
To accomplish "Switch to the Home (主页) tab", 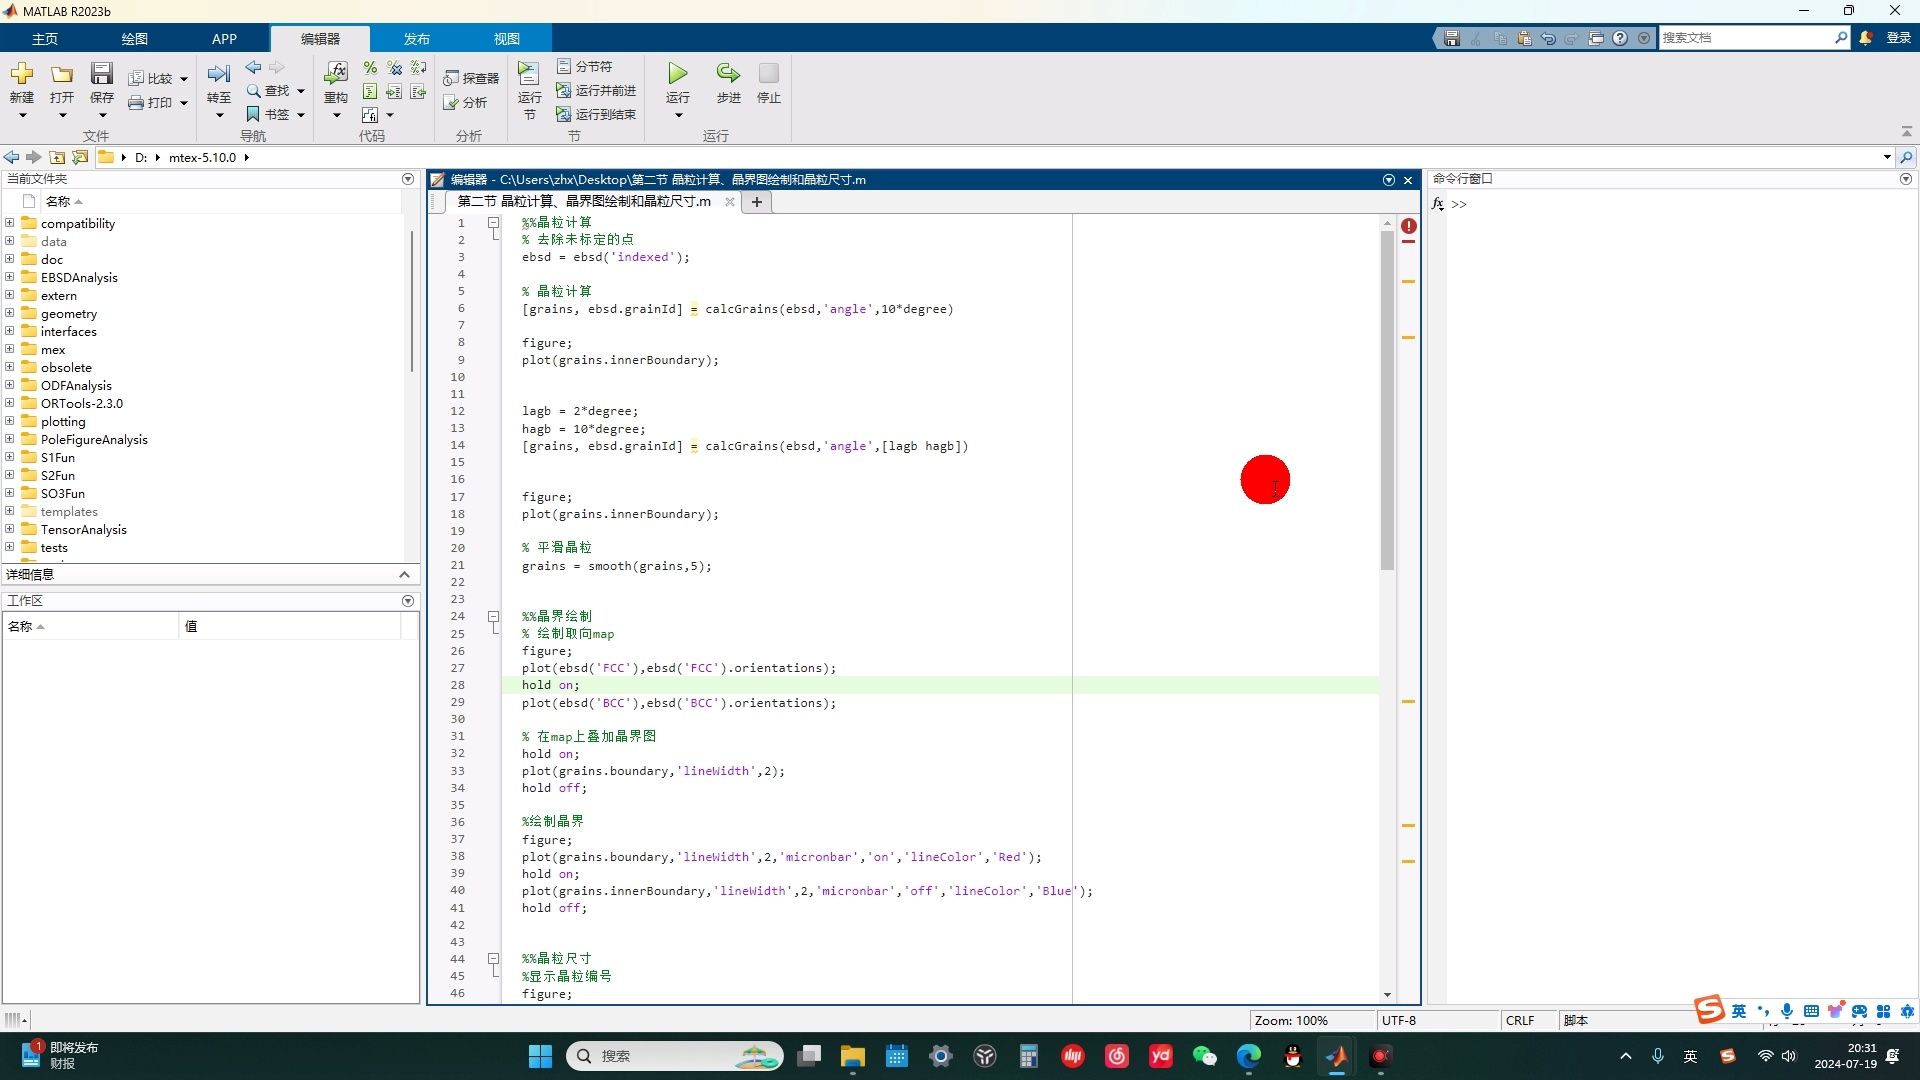I will [45, 39].
